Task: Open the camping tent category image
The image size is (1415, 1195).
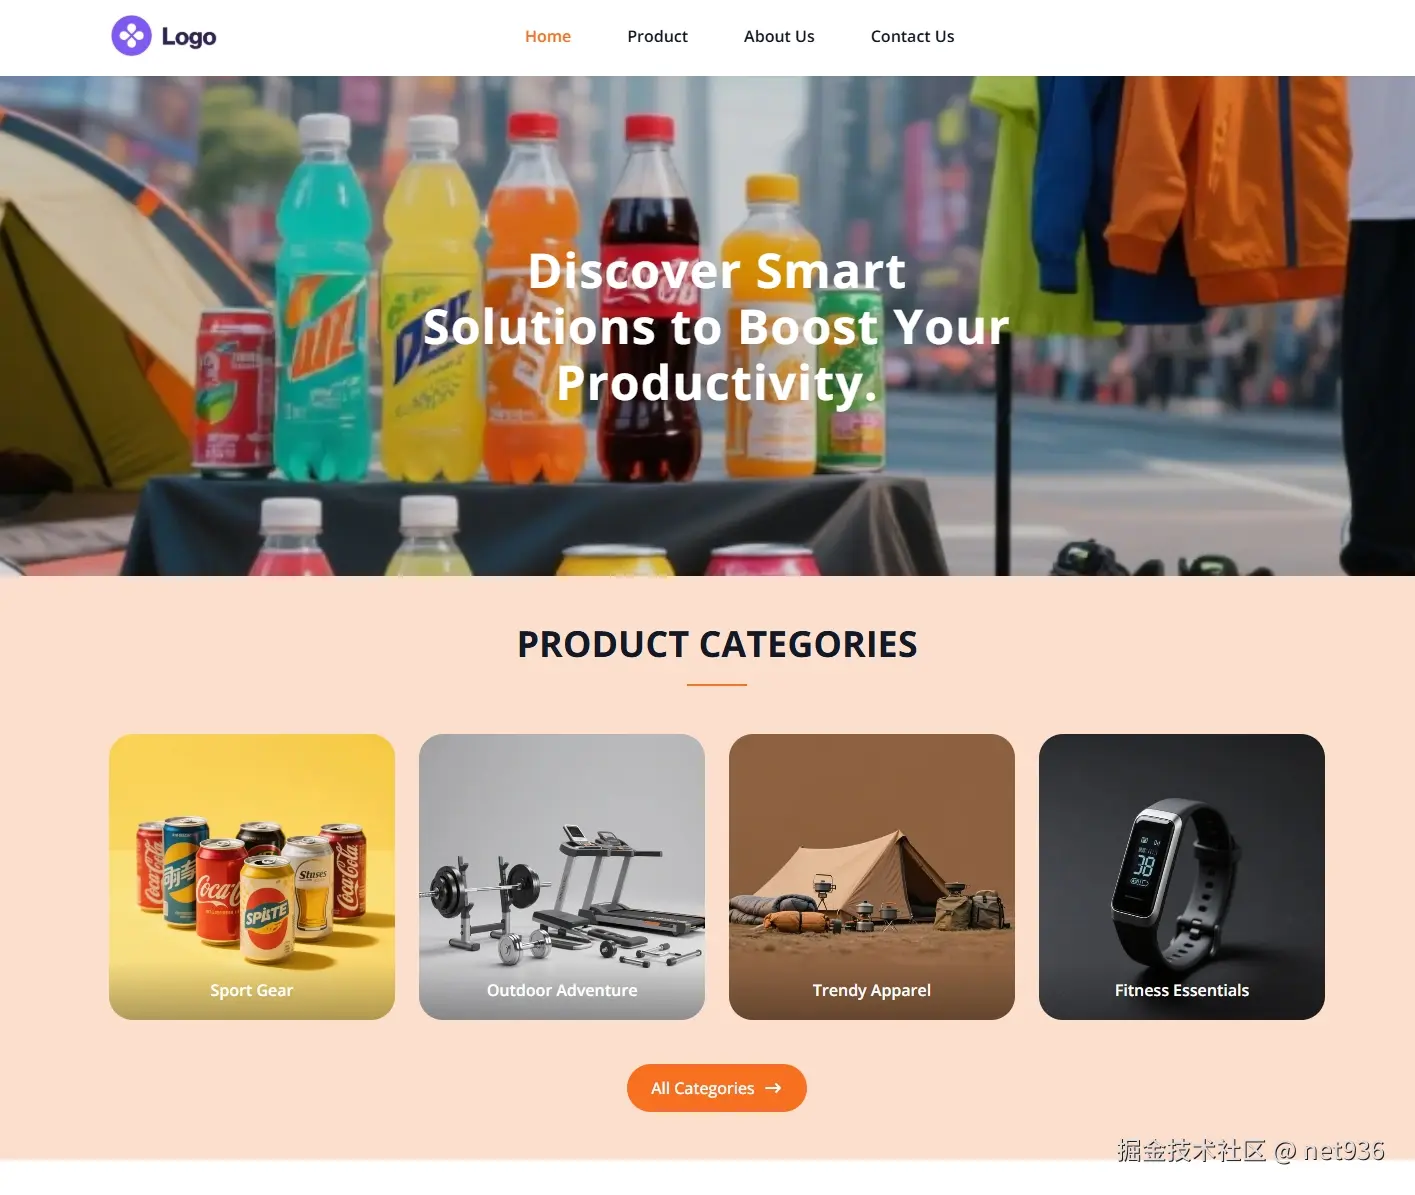Action: click(x=872, y=877)
